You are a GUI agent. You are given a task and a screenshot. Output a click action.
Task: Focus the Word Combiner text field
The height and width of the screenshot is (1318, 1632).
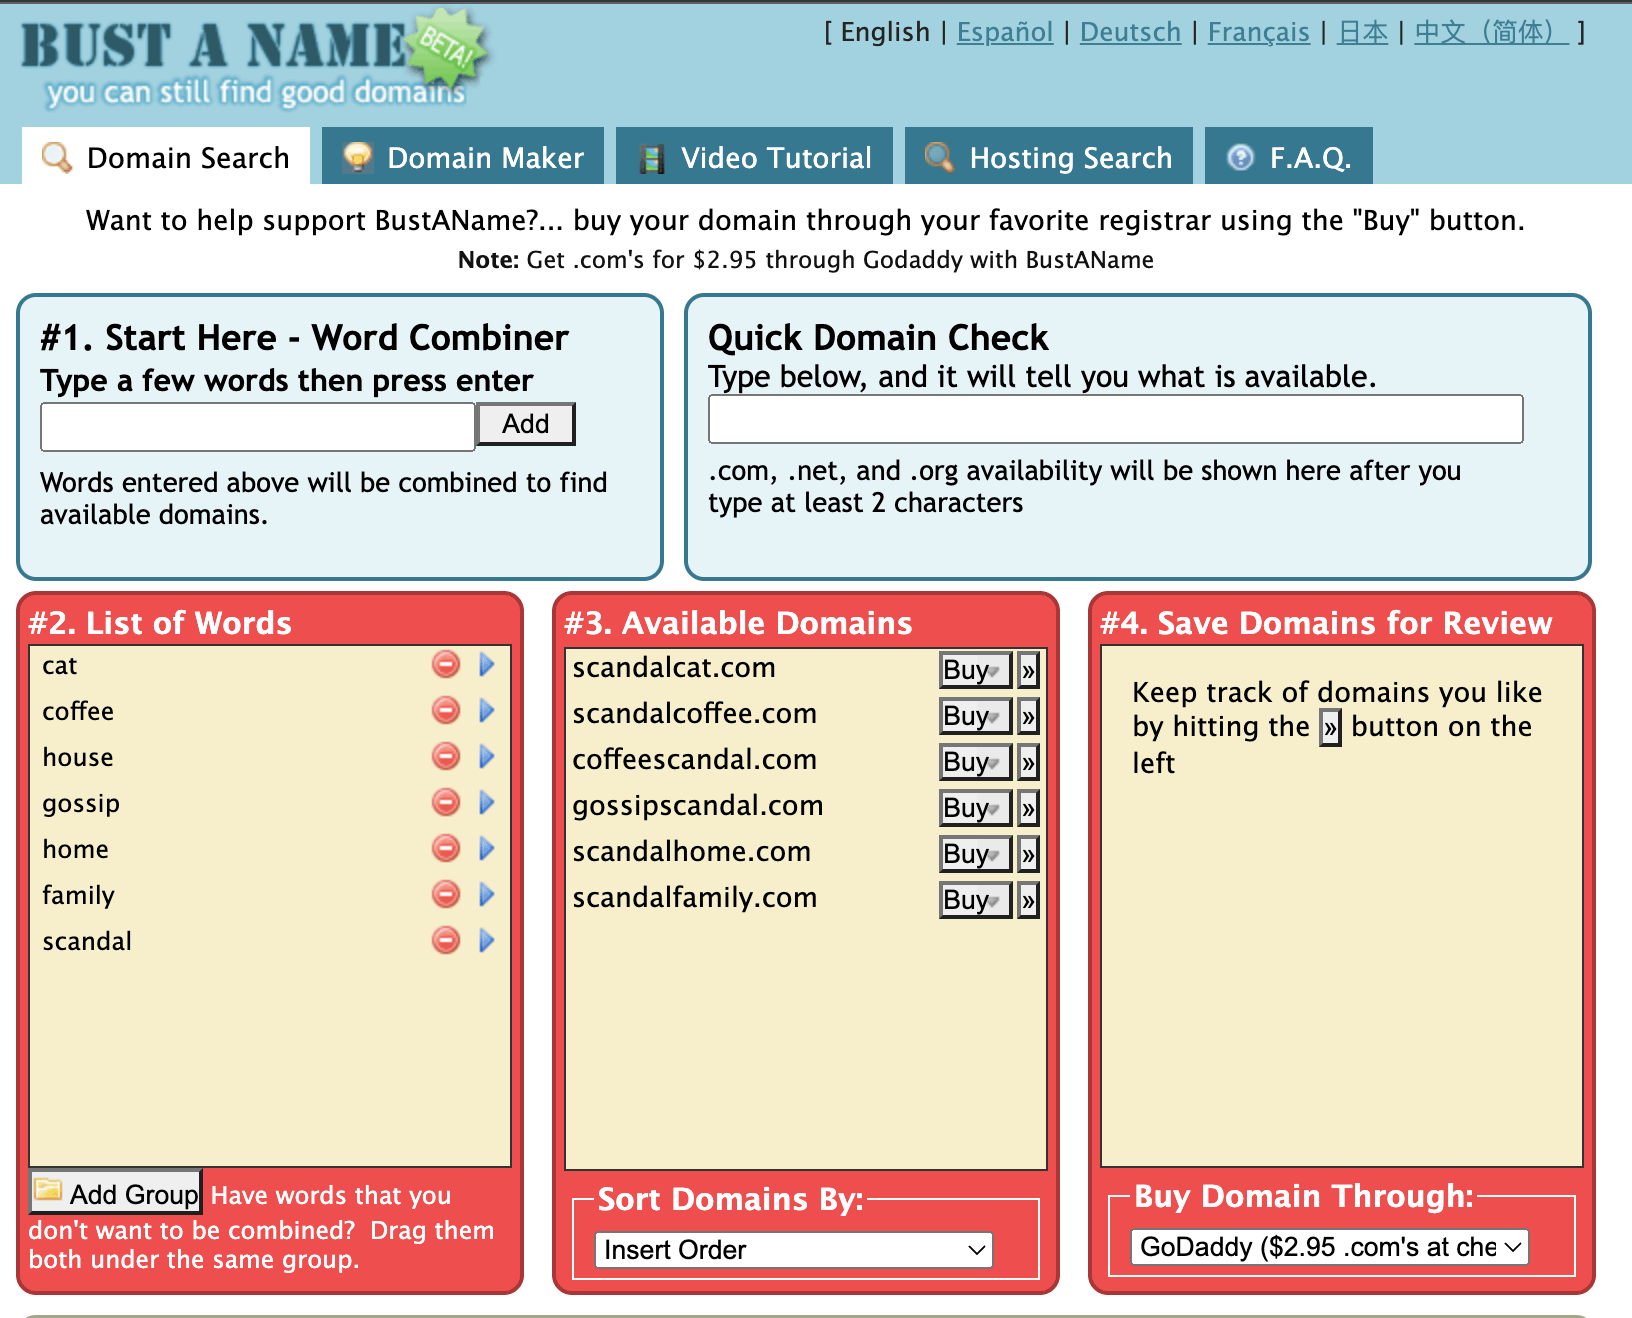(x=258, y=427)
